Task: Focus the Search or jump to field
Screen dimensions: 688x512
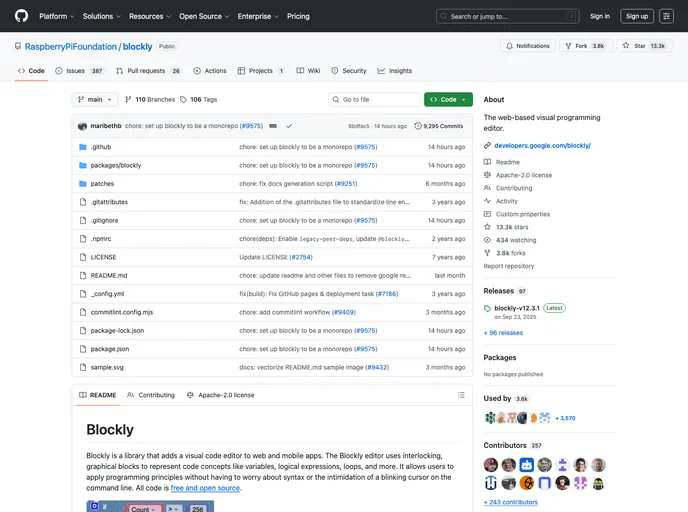Action: tap(507, 16)
